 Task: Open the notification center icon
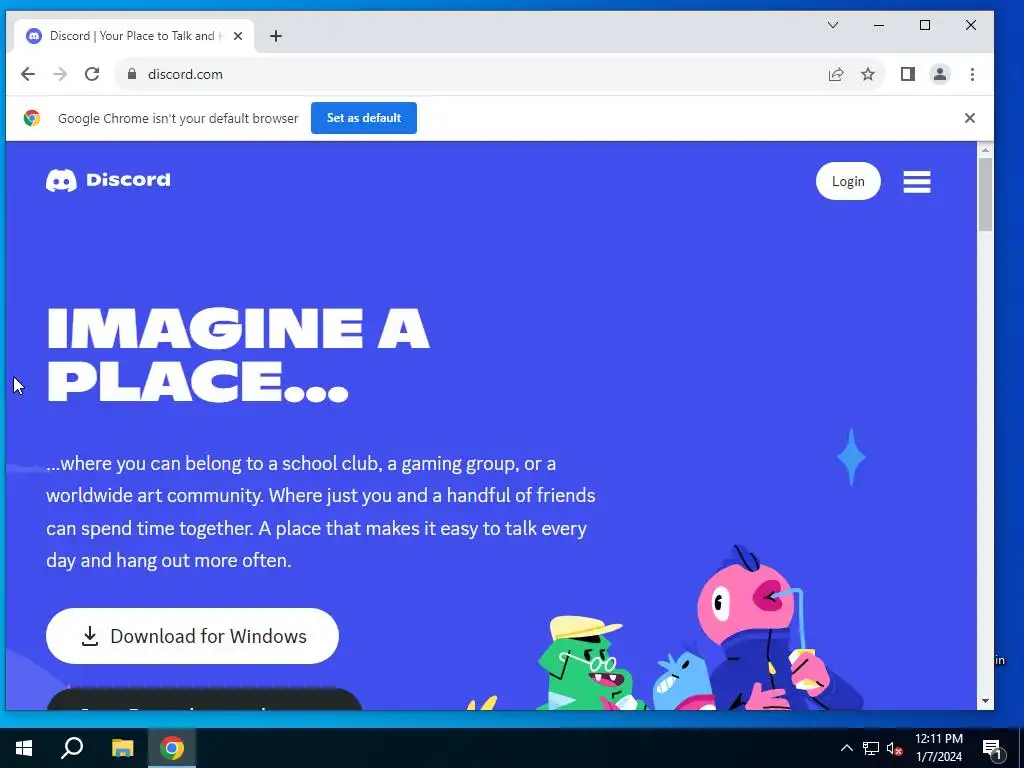tap(993, 748)
